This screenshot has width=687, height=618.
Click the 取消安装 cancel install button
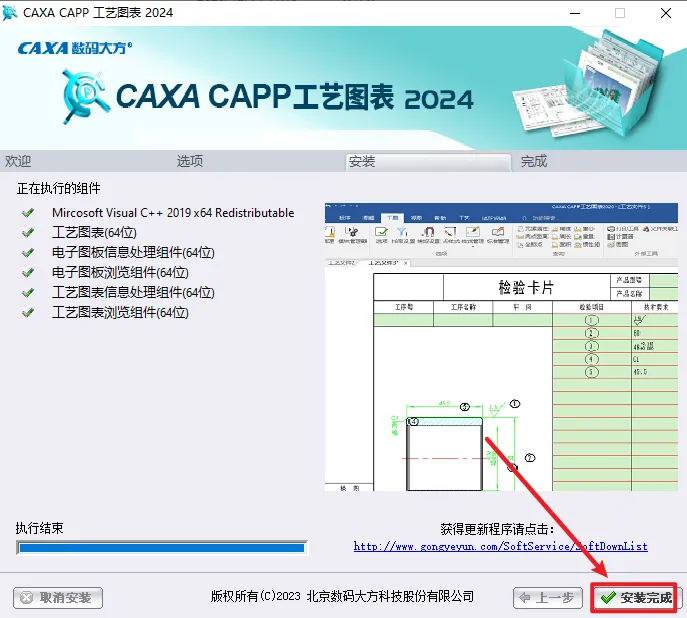tap(58, 598)
